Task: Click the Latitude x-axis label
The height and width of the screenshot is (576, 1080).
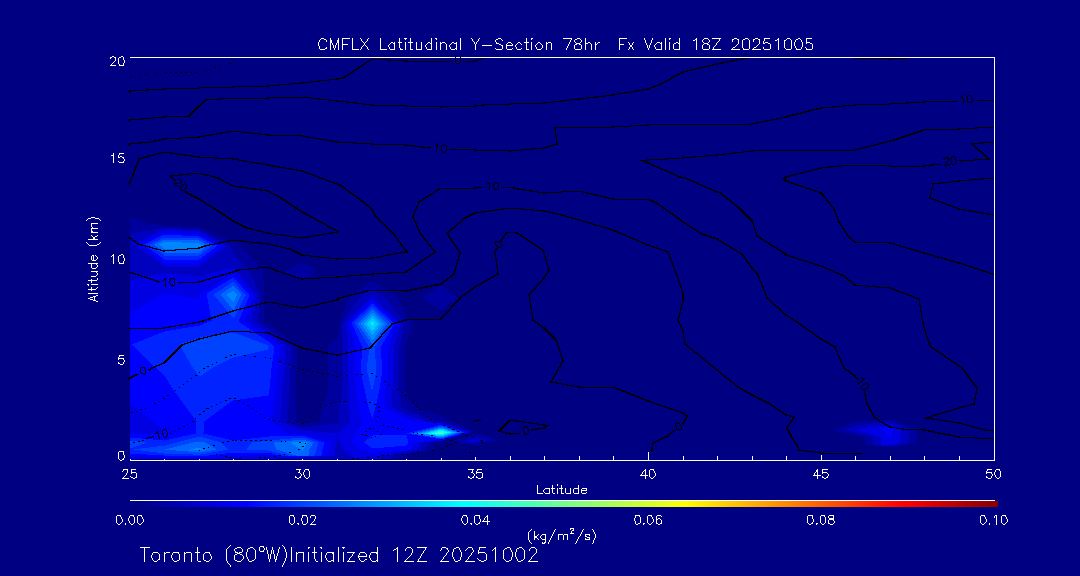Action: point(561,489)
